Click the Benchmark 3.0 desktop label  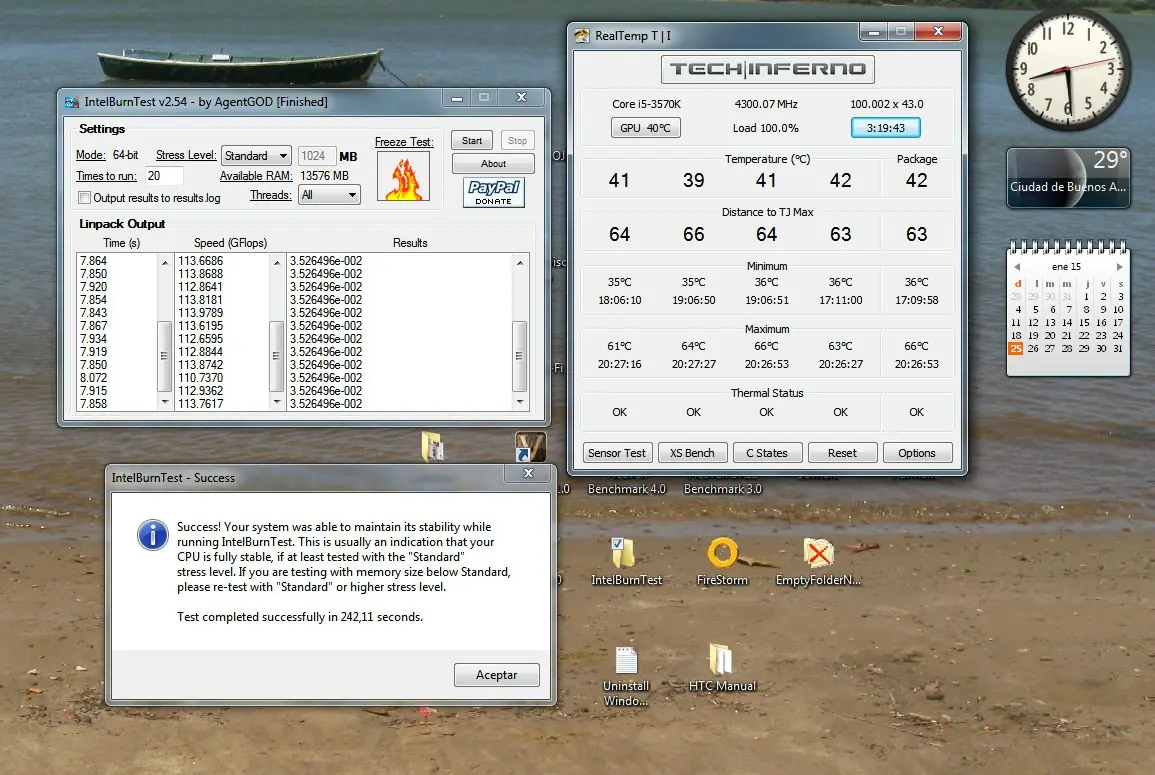tap(723, 489)
